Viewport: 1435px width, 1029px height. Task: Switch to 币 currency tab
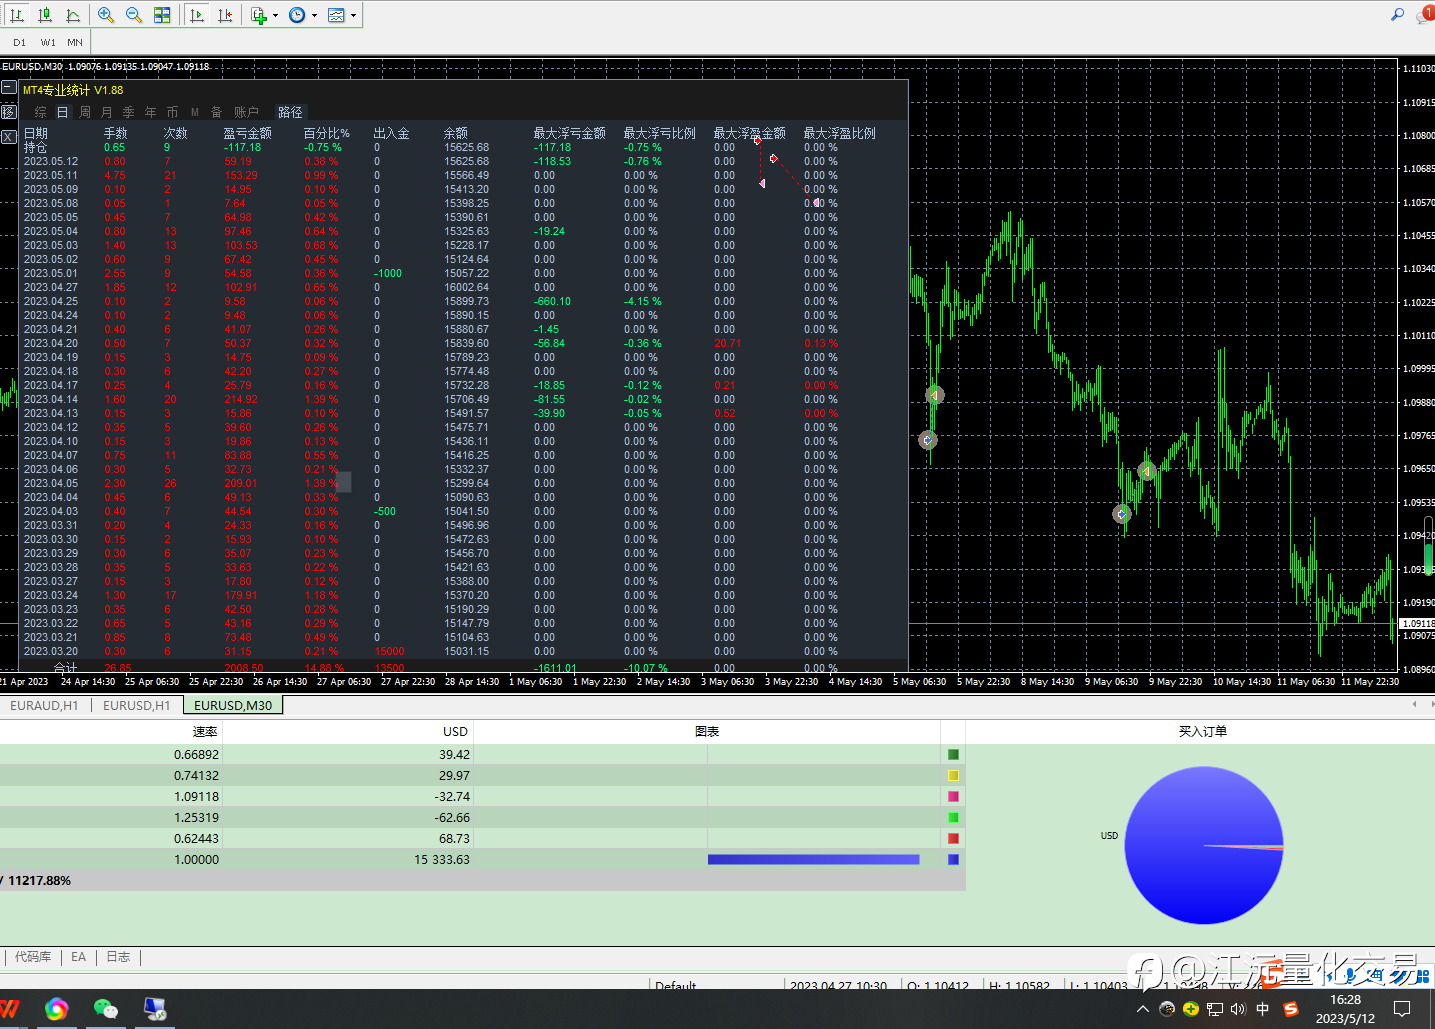point(173,112)
